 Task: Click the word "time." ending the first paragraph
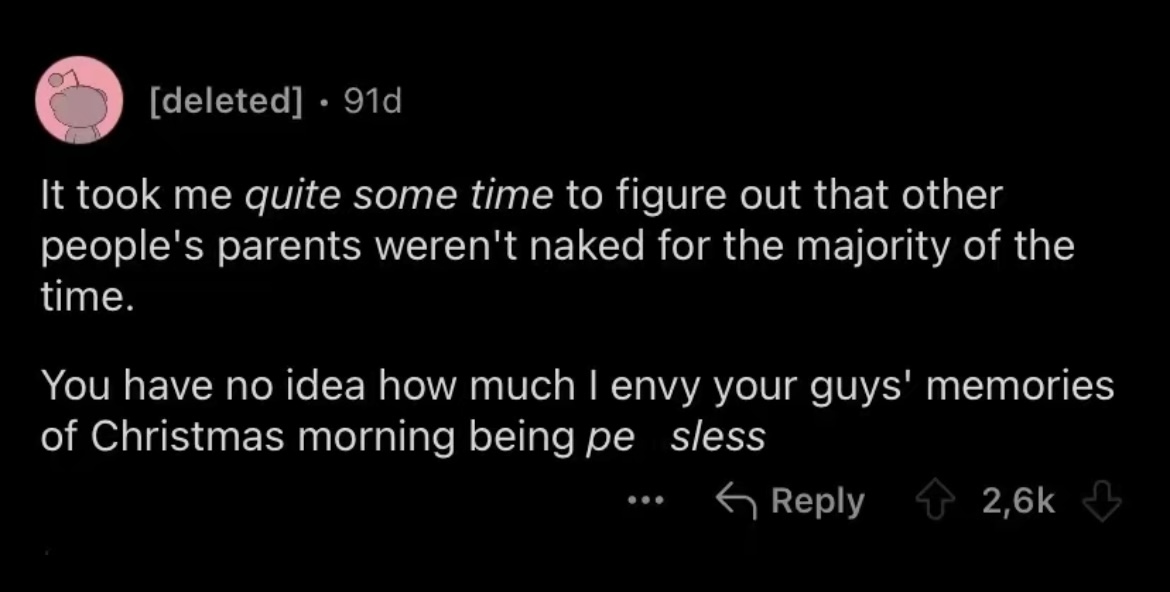85,294
